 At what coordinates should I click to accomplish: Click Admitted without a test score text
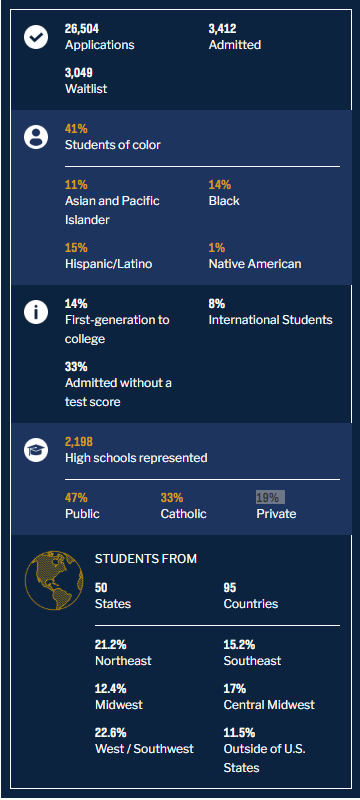118,392
